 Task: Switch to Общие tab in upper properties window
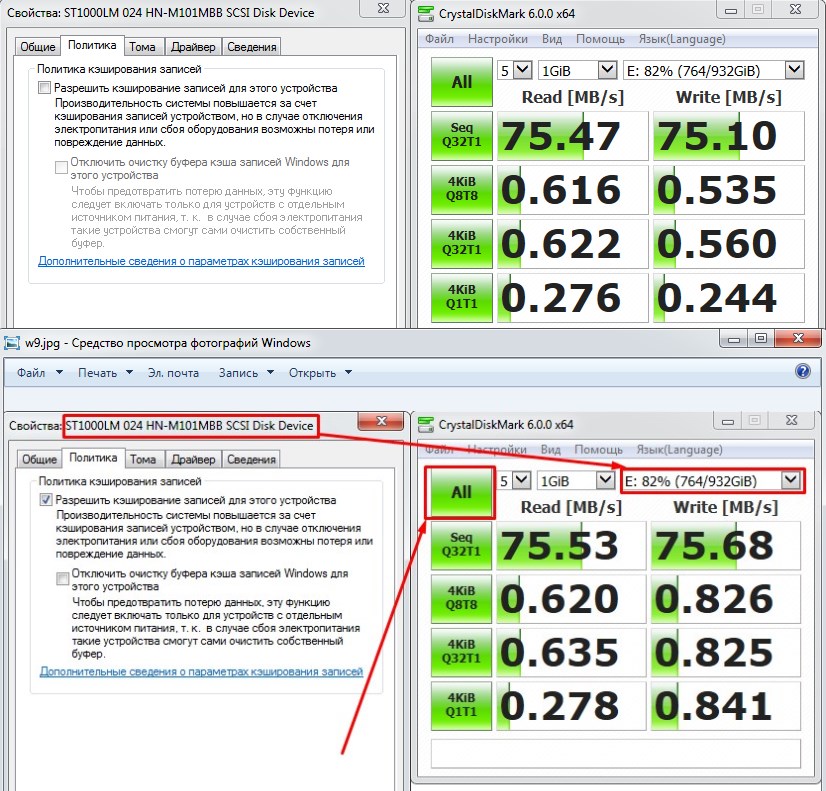pos(38,46)
